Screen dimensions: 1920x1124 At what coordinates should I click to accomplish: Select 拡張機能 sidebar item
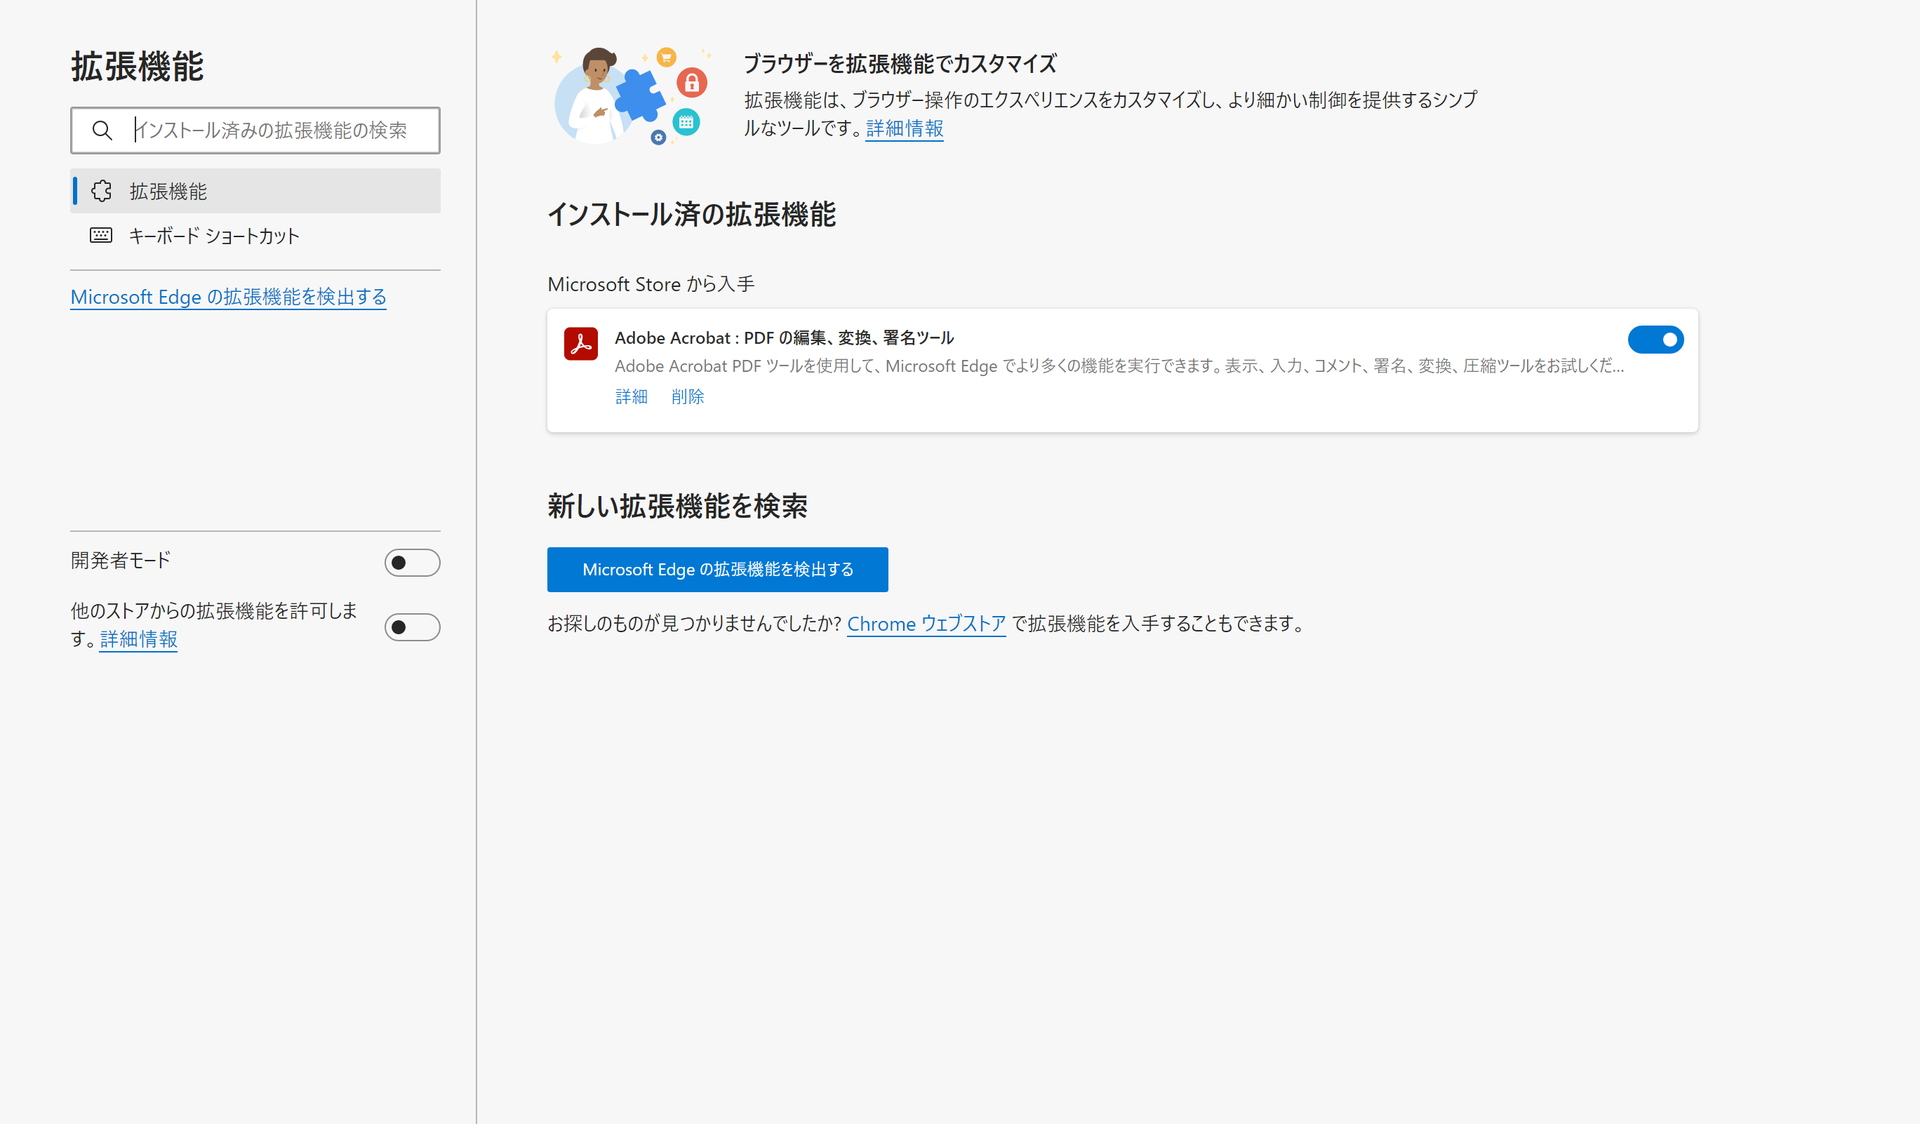tap(168, 191)
